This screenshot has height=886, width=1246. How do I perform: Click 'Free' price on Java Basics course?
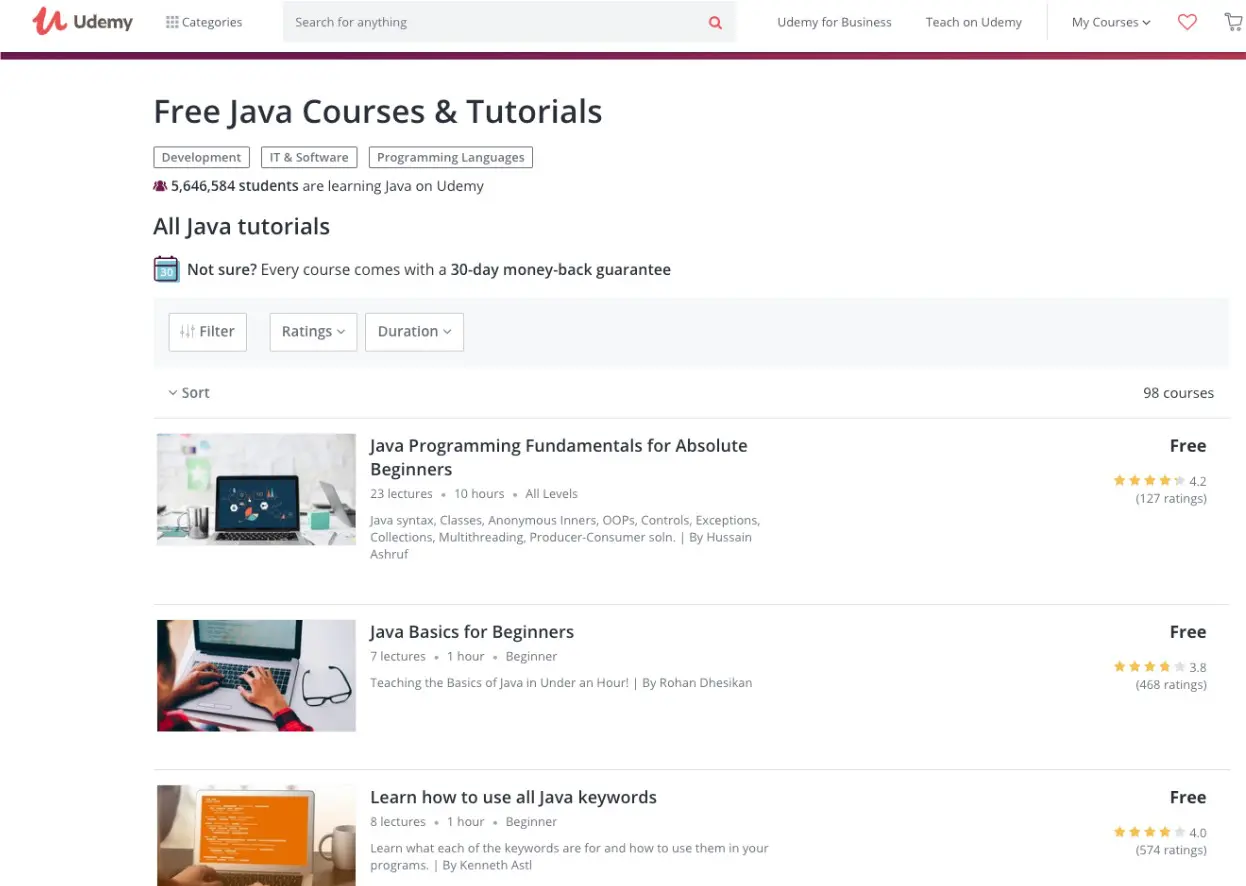click(x=1188, y=632)
